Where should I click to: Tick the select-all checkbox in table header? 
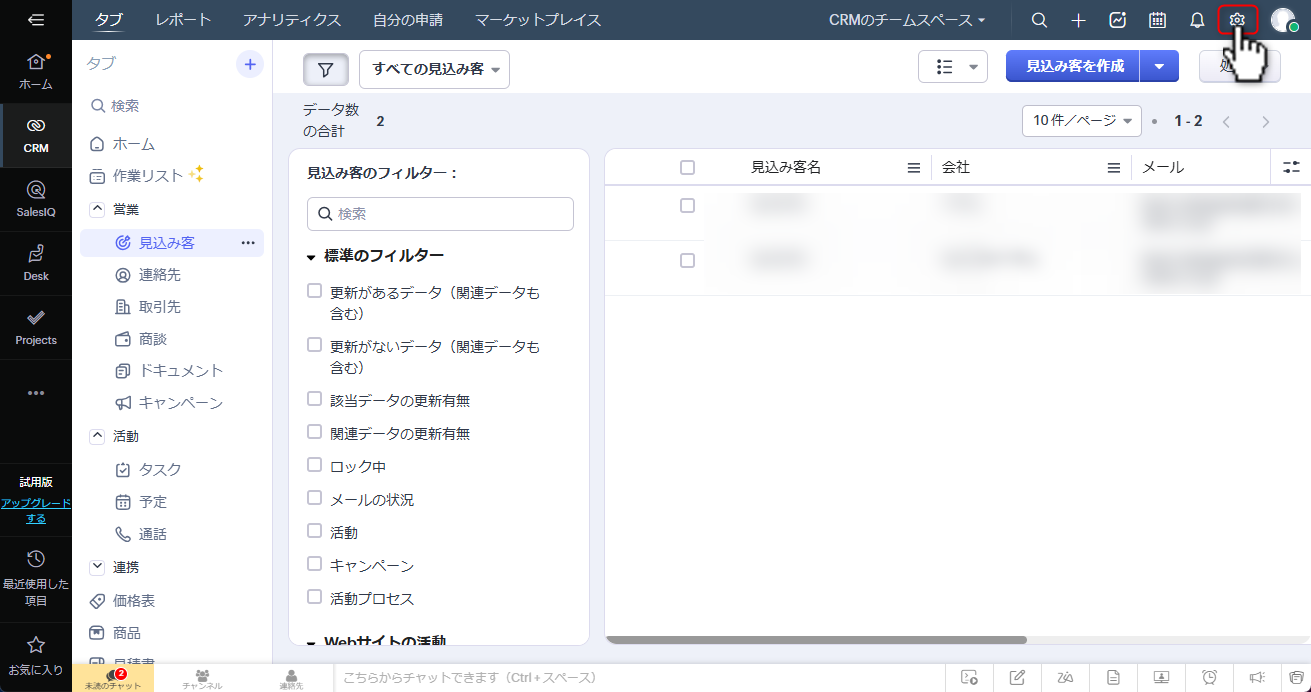pos(687,167)
